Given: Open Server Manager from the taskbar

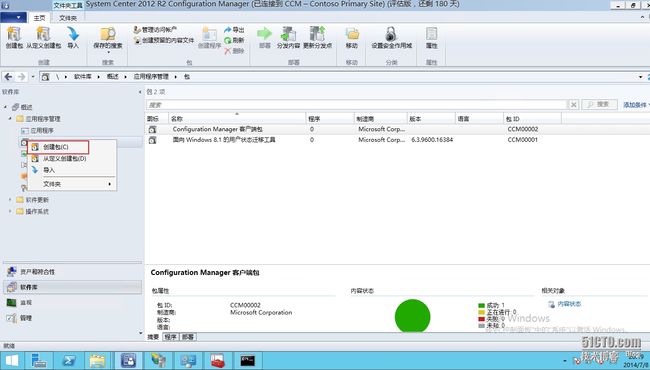Looking at the screenshot, I should [39, 360].
